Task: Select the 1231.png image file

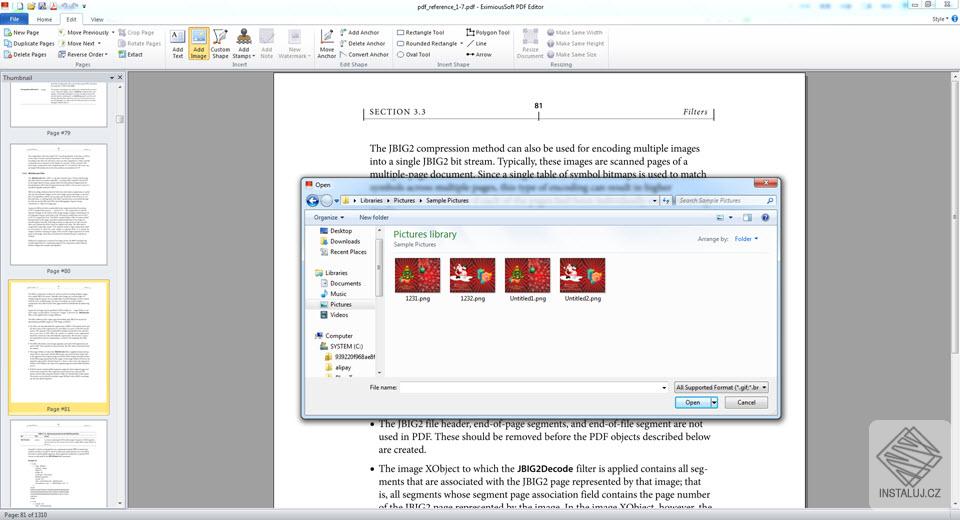Action: [x=418, y=280]
